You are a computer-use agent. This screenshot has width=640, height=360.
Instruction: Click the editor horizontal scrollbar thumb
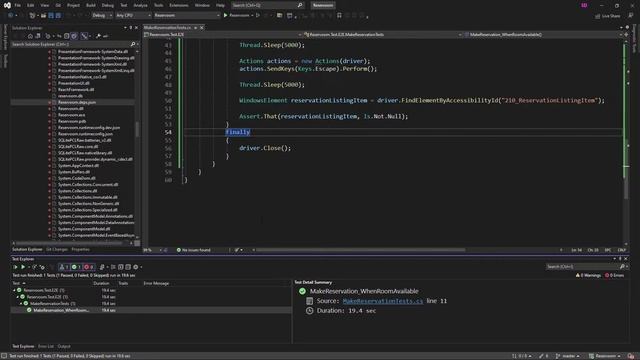(x=360, y=250)
